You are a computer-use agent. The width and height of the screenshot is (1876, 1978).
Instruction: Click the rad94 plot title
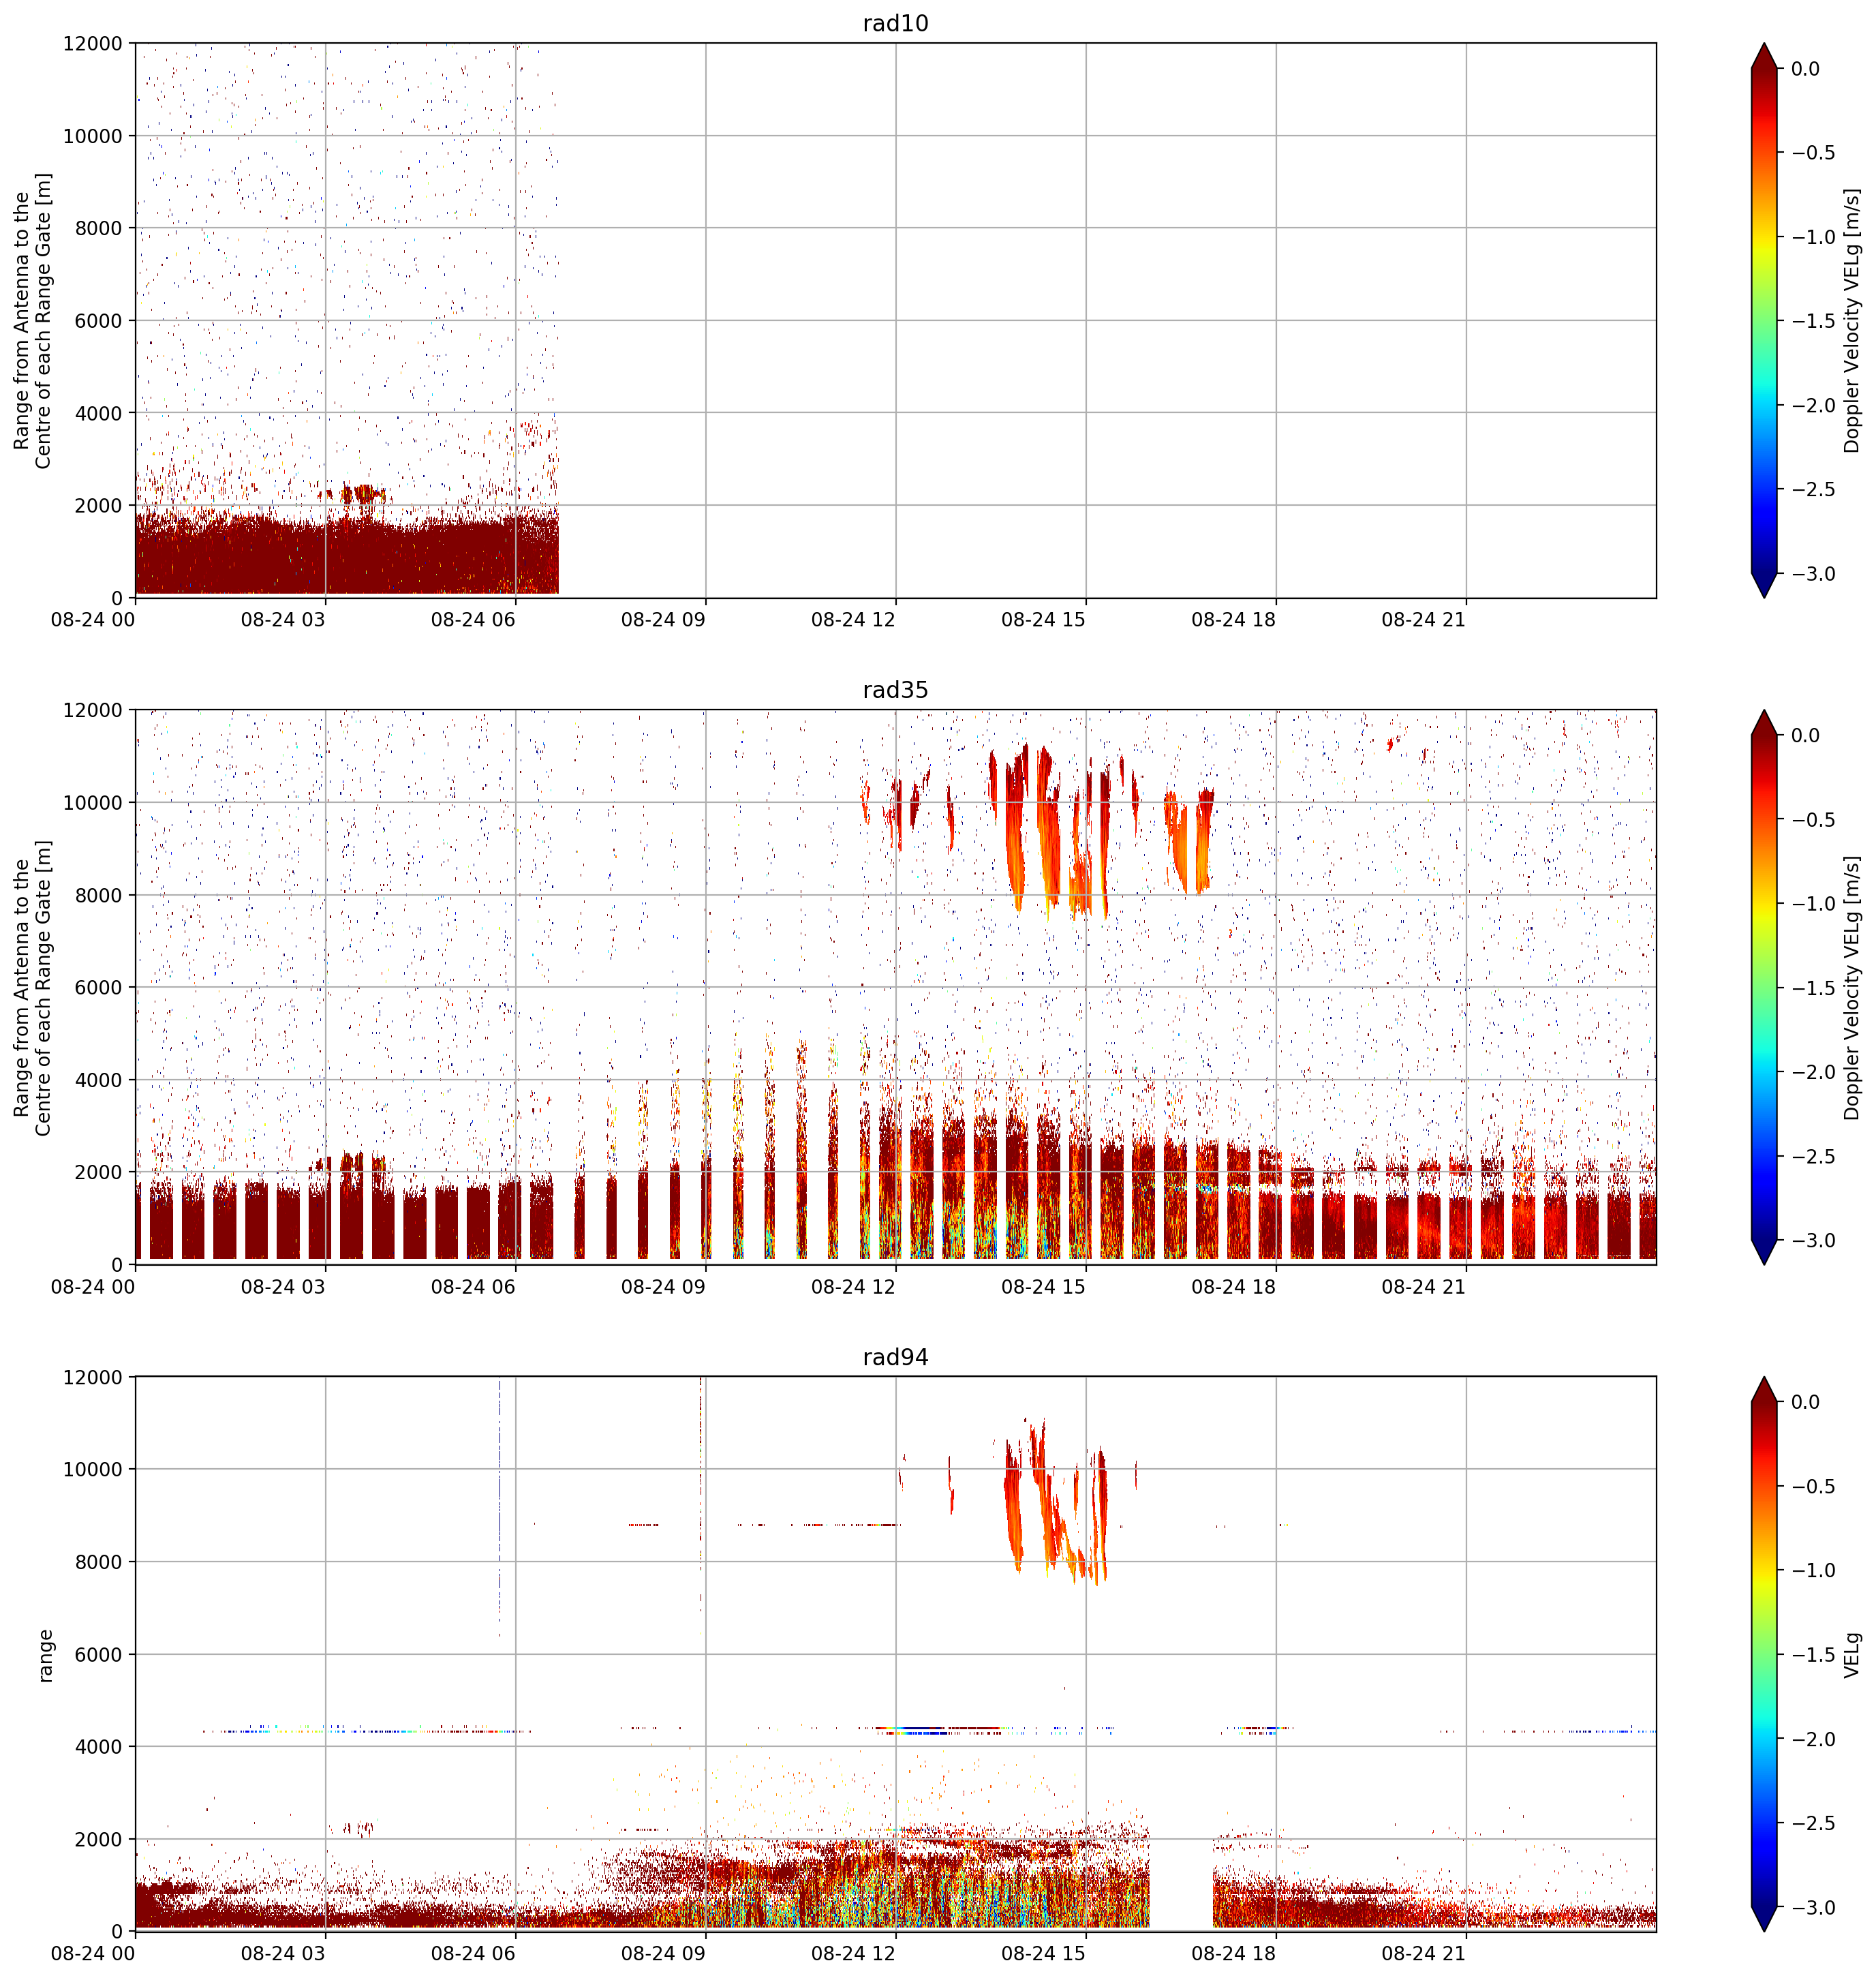click(895, 1357)
